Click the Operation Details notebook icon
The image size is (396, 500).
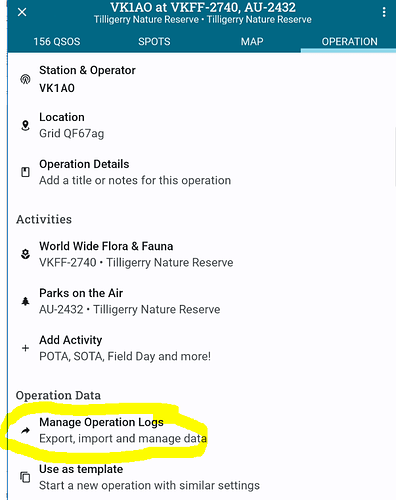[25, 172]
